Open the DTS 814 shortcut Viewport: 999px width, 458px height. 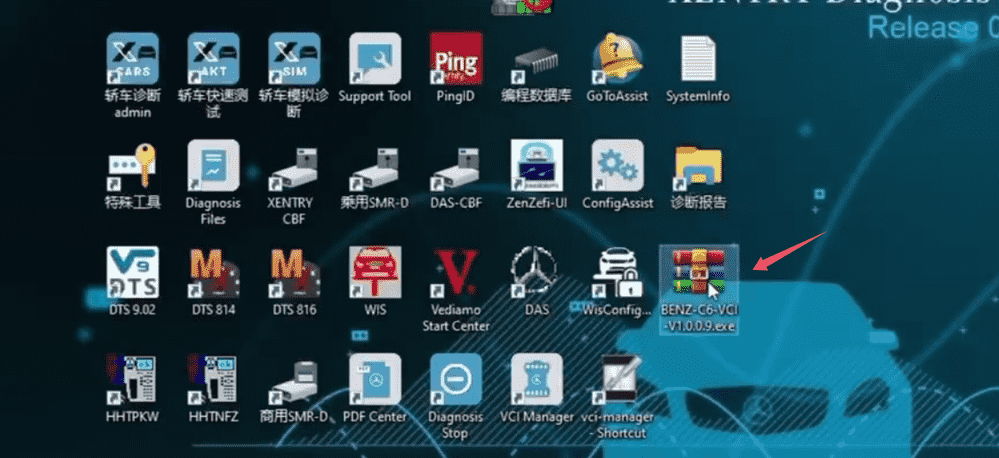pyautogui.click(x=213, y=272)
